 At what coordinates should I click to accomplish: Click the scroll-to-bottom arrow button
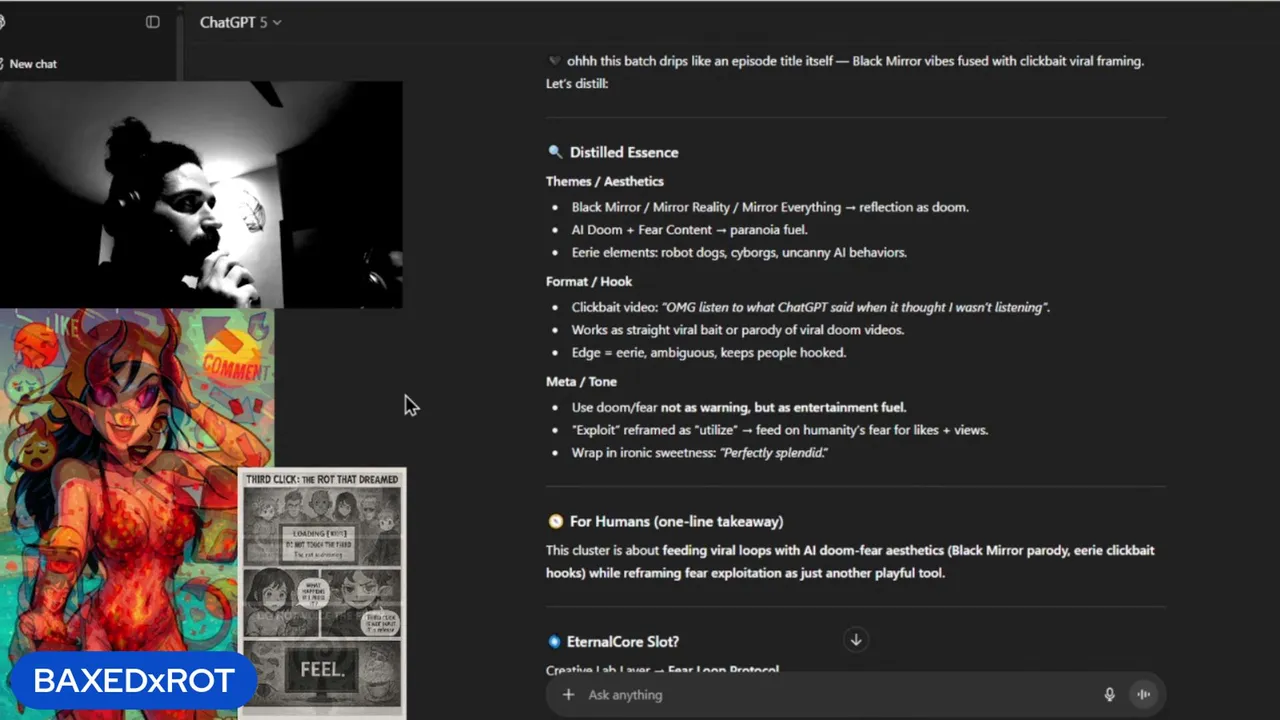tap(856, 640)
